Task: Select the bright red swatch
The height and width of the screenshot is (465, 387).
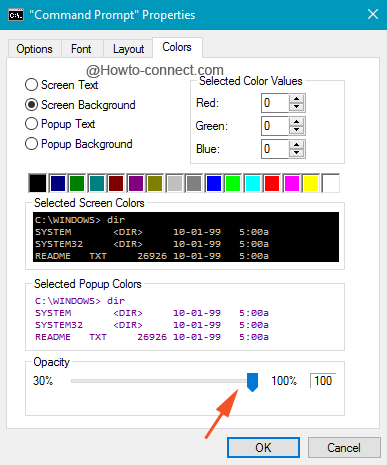Action: [272, 183]
